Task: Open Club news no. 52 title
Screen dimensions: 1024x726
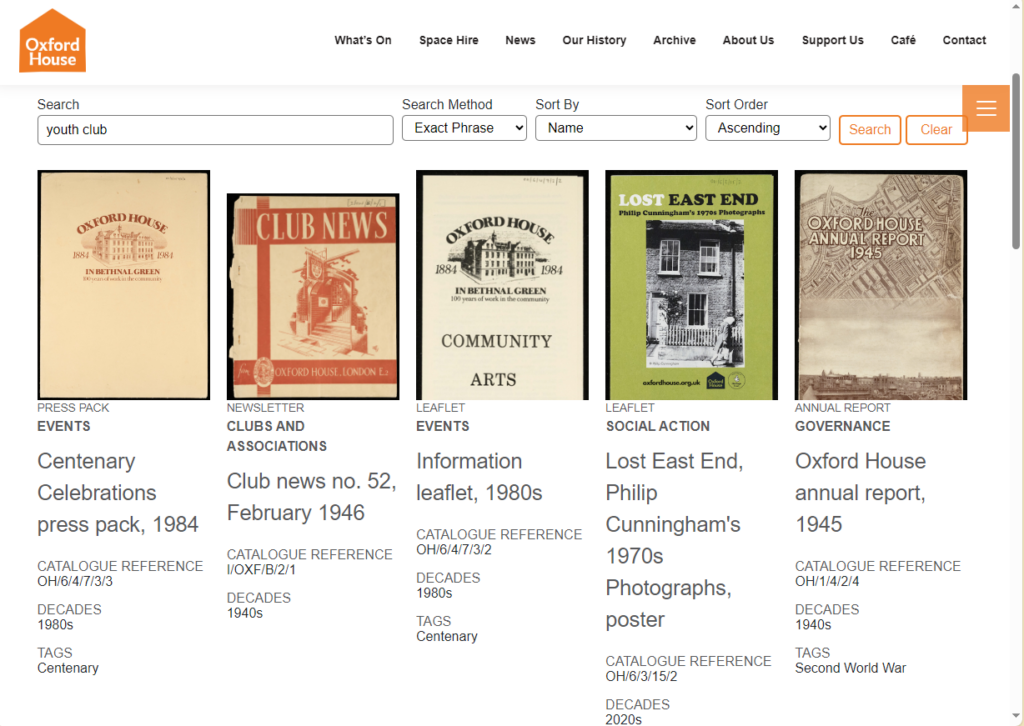Action: tap(312, 497)
